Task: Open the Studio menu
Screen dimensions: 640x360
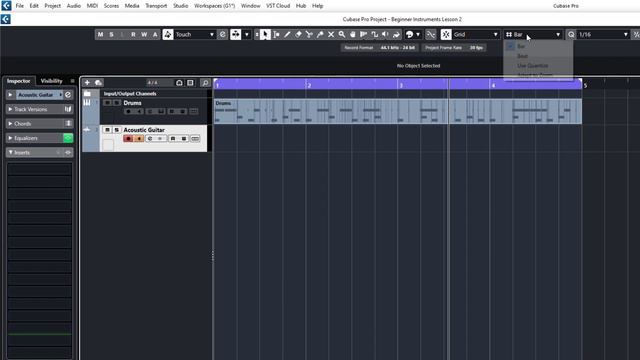Action: (x=180, y=6)
